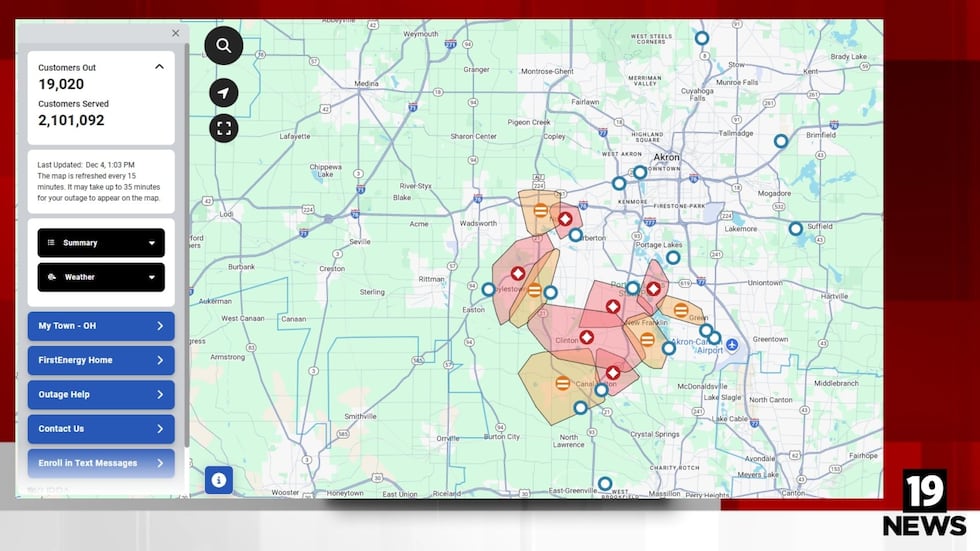This screenshot has height=551, width=980.
Task: Open Outage Help
Action: 101,395
